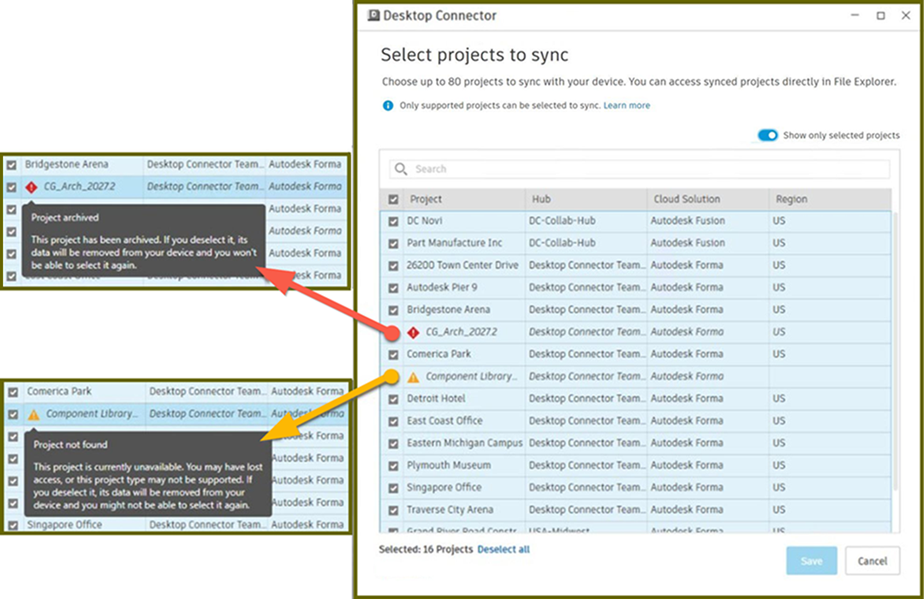Maximize the Desktop Connector window
This screenshot has width=924, height=599.
[880, 15]
